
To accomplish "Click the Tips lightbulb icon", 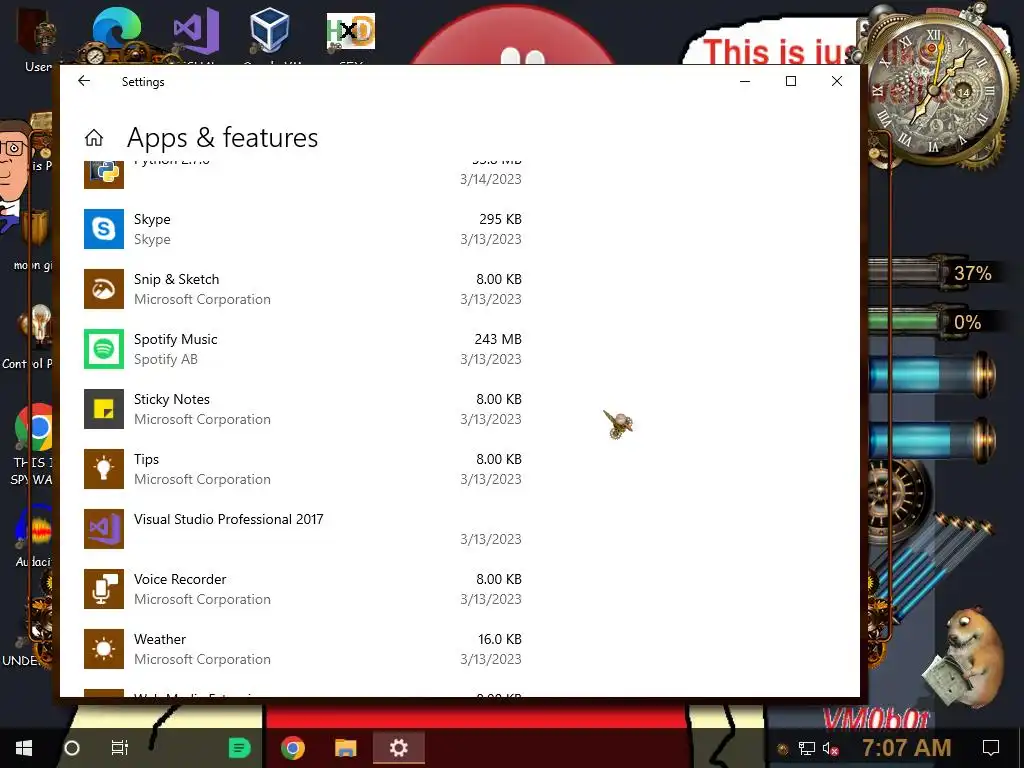I will pyautogui.click(x=104, y=470).
